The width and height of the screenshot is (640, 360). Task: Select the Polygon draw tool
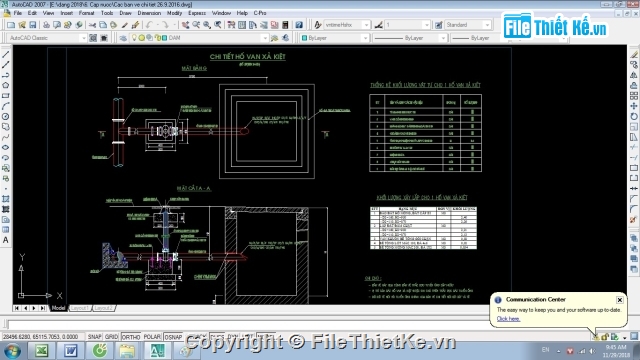[6, 85]
